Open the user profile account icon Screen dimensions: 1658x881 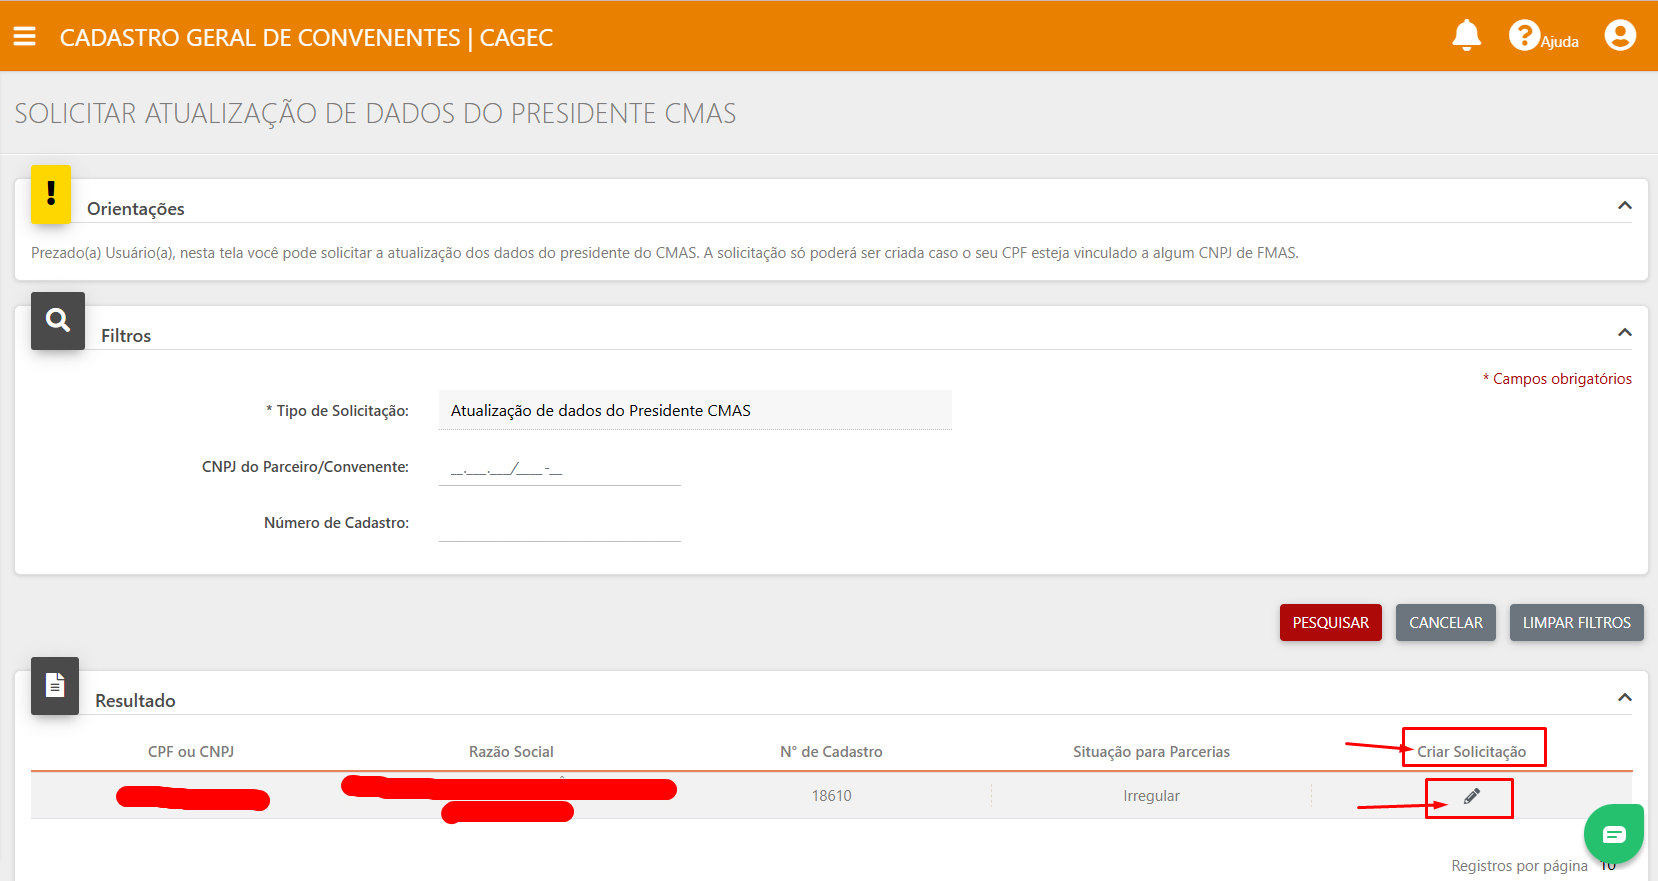click(x=1619, y=36)
